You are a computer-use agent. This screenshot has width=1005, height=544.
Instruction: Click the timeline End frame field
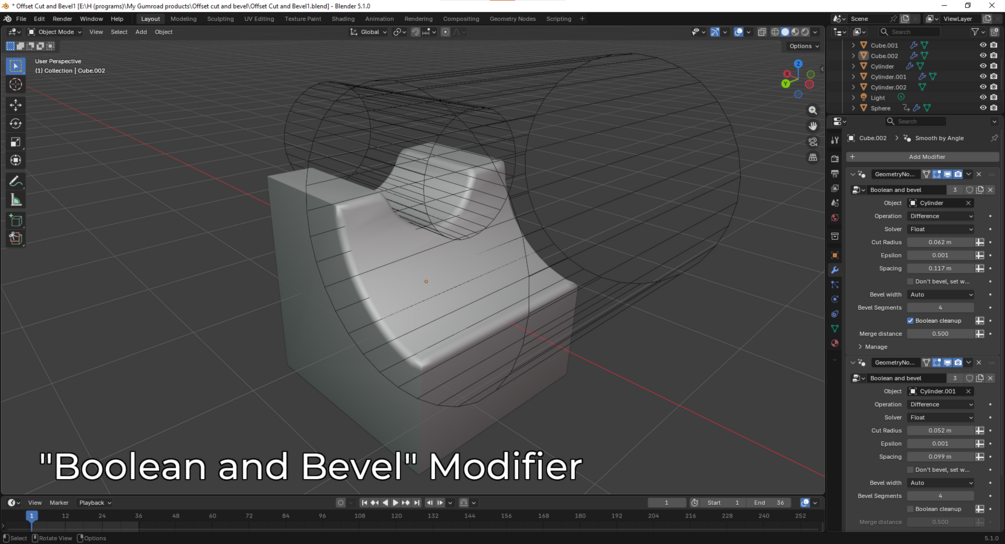click(x=770, y=503)
